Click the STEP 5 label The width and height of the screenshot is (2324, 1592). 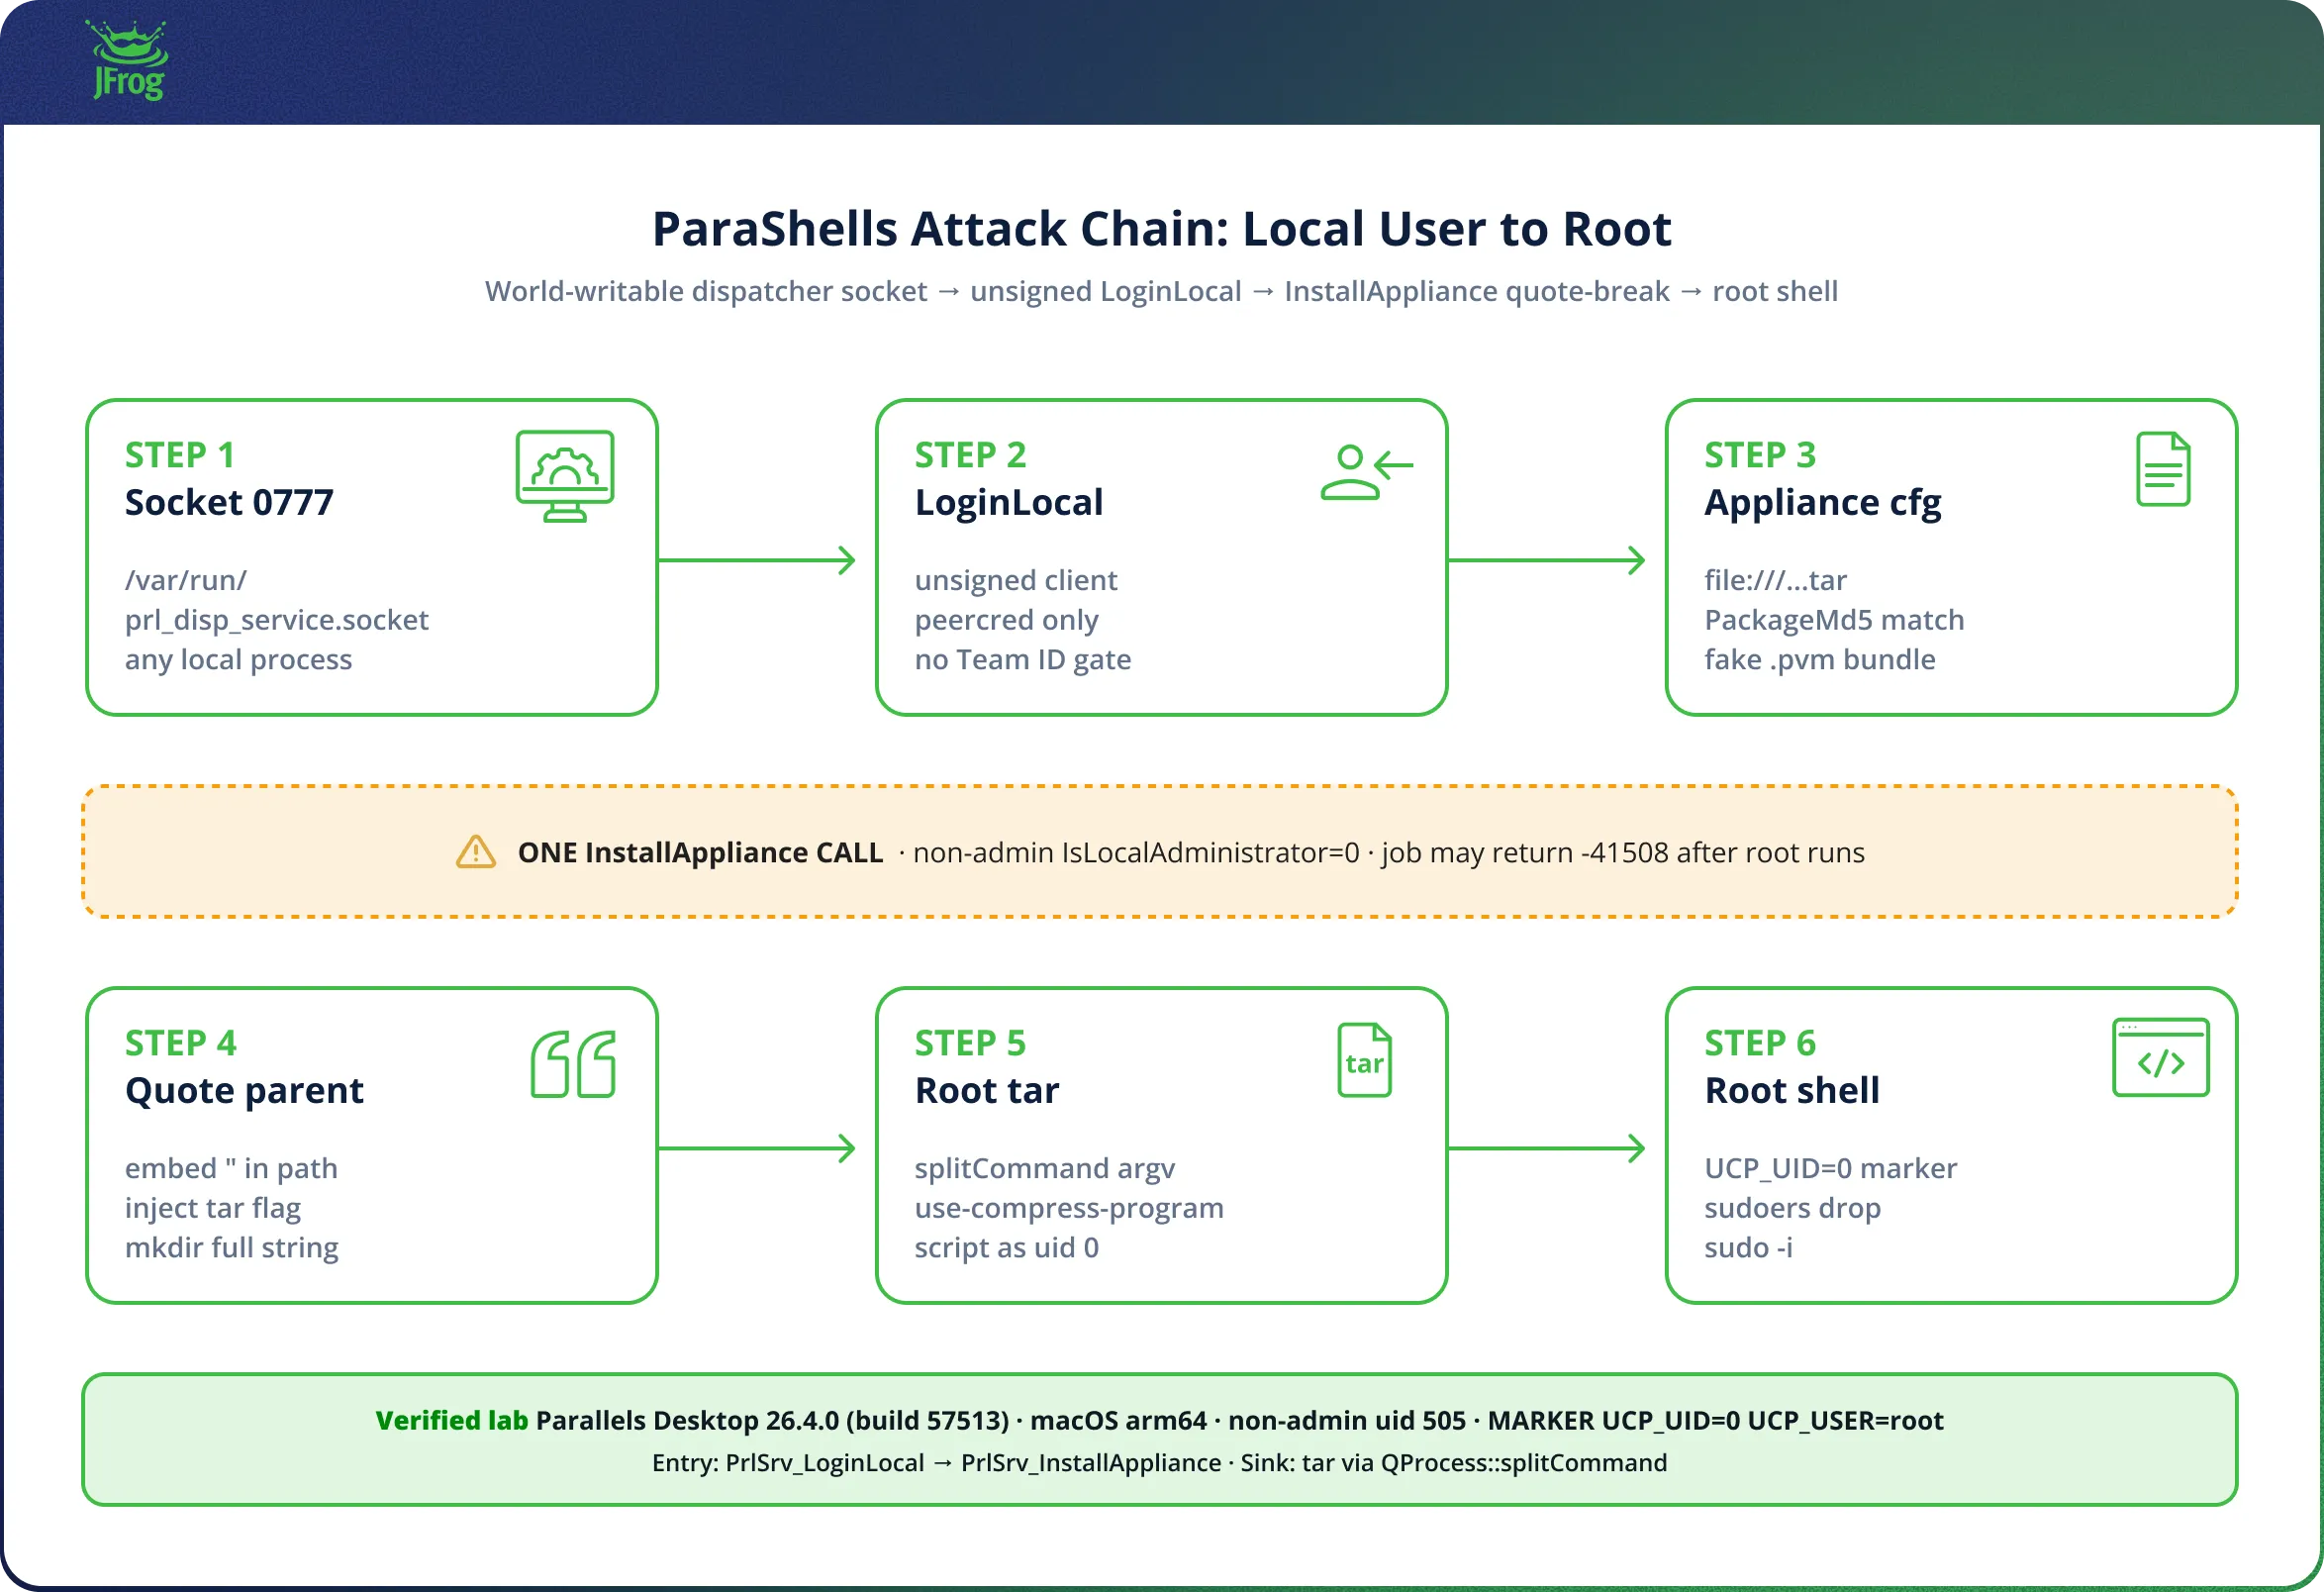[x=970, y=1043]
